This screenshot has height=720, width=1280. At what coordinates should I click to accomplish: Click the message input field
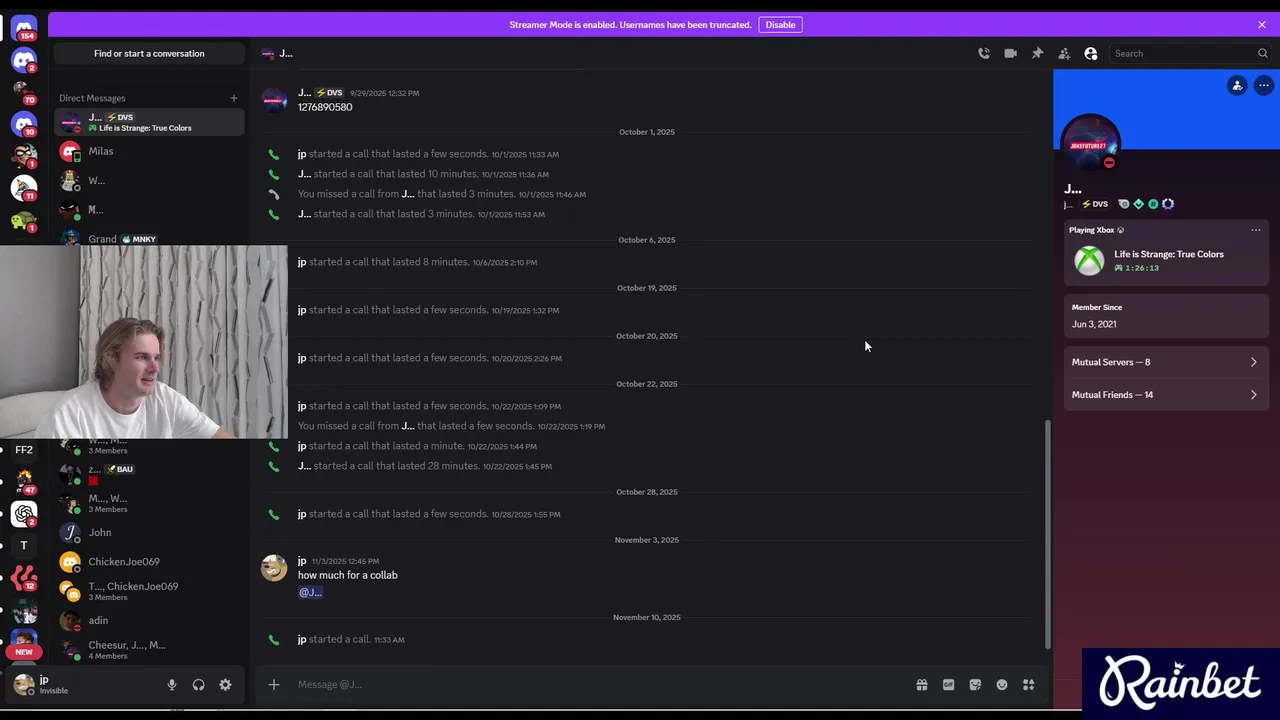(600, 685)
